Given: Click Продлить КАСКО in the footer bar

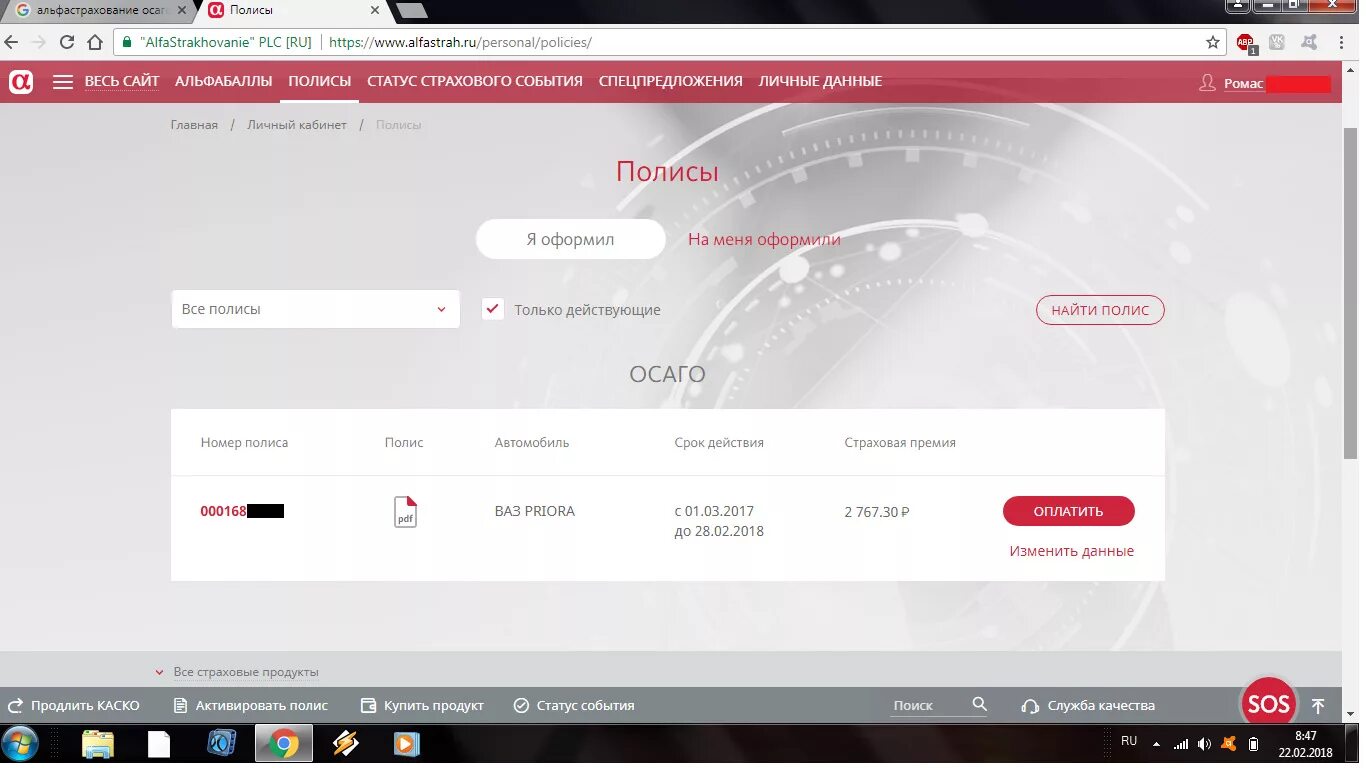Looking at the screenshot, I should pos(74,705).
